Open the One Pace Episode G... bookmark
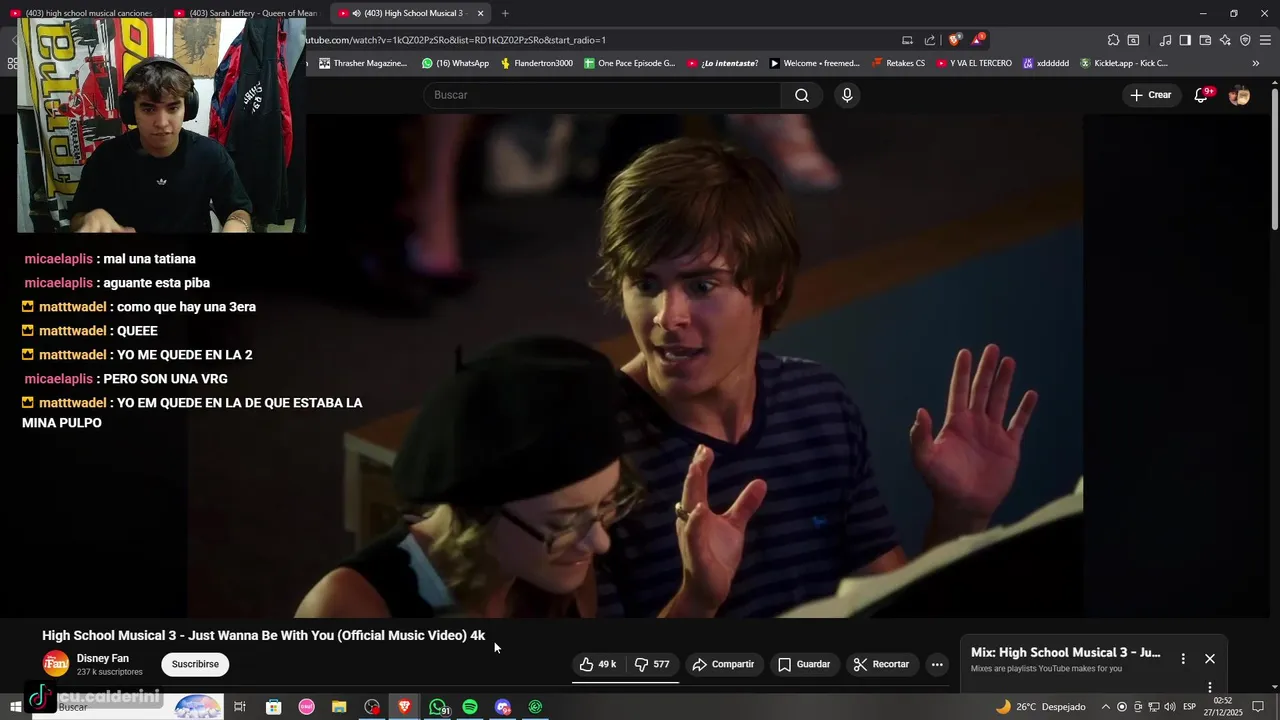The height and width of the screenshot is (720, 1280). click(x=629, y=63)
